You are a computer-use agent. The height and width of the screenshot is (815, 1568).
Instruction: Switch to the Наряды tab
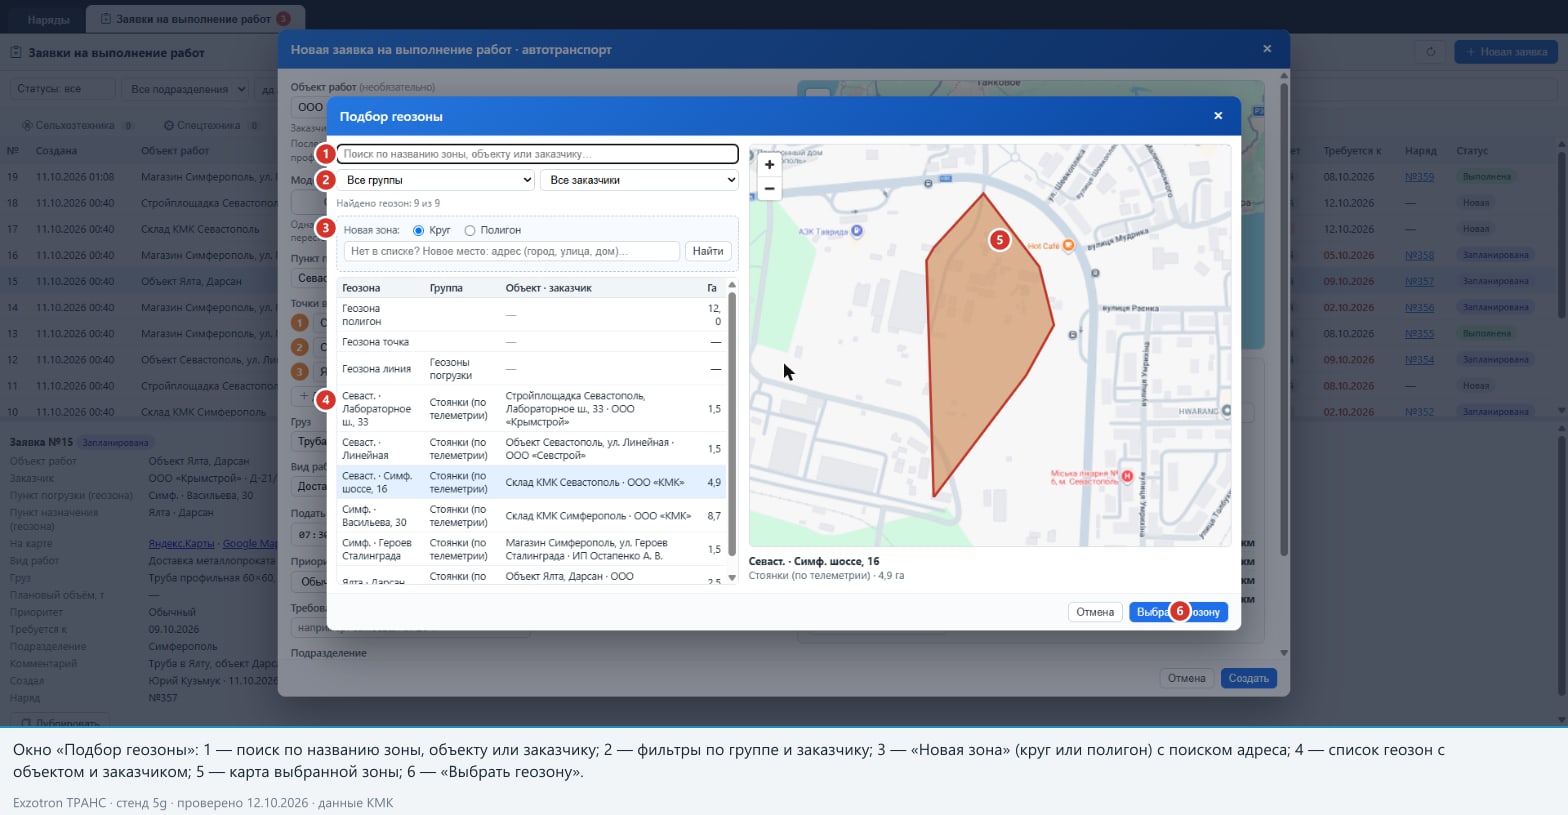[x=47, y=19]
